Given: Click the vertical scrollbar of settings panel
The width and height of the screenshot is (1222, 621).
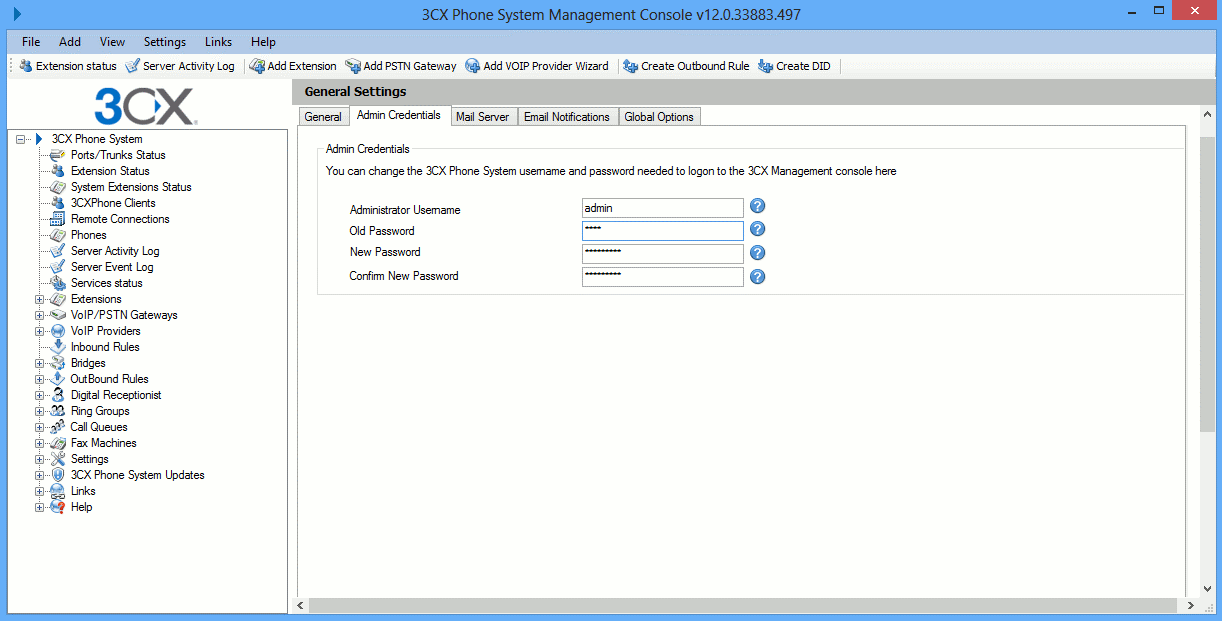Looking at the screenshot, I should point(1207,285).
